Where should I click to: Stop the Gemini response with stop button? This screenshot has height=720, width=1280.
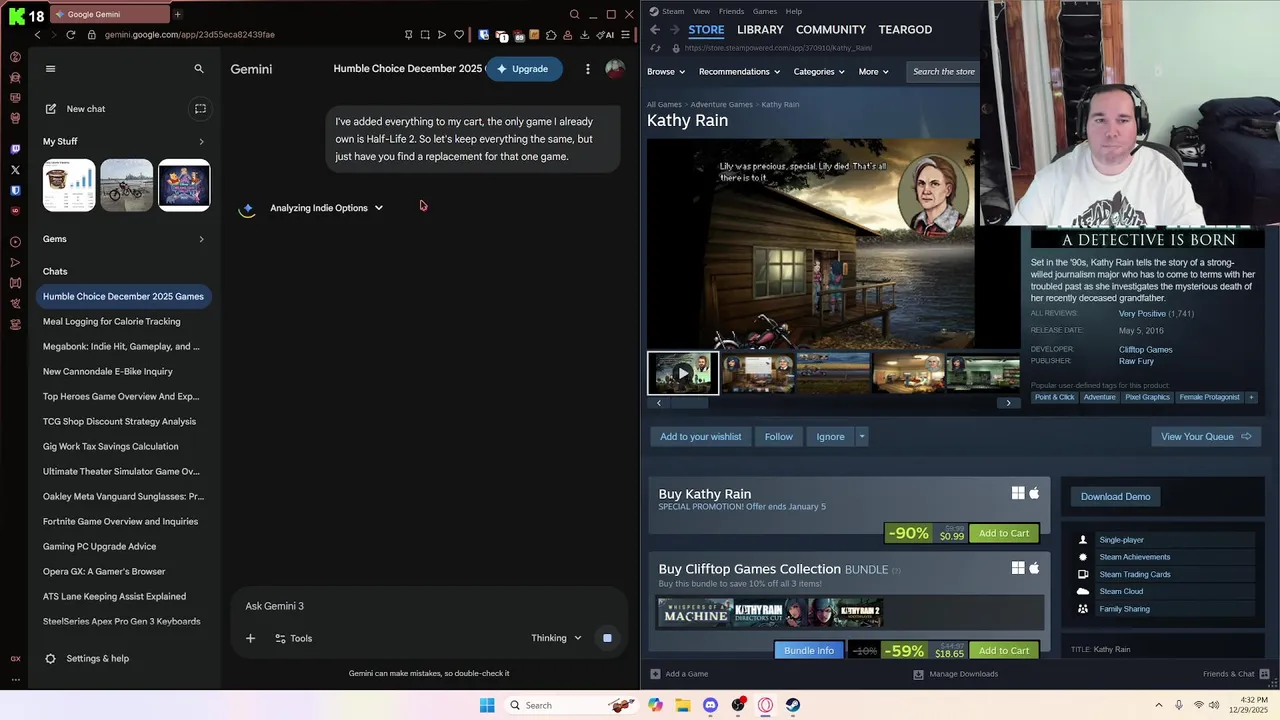point(607,638)
